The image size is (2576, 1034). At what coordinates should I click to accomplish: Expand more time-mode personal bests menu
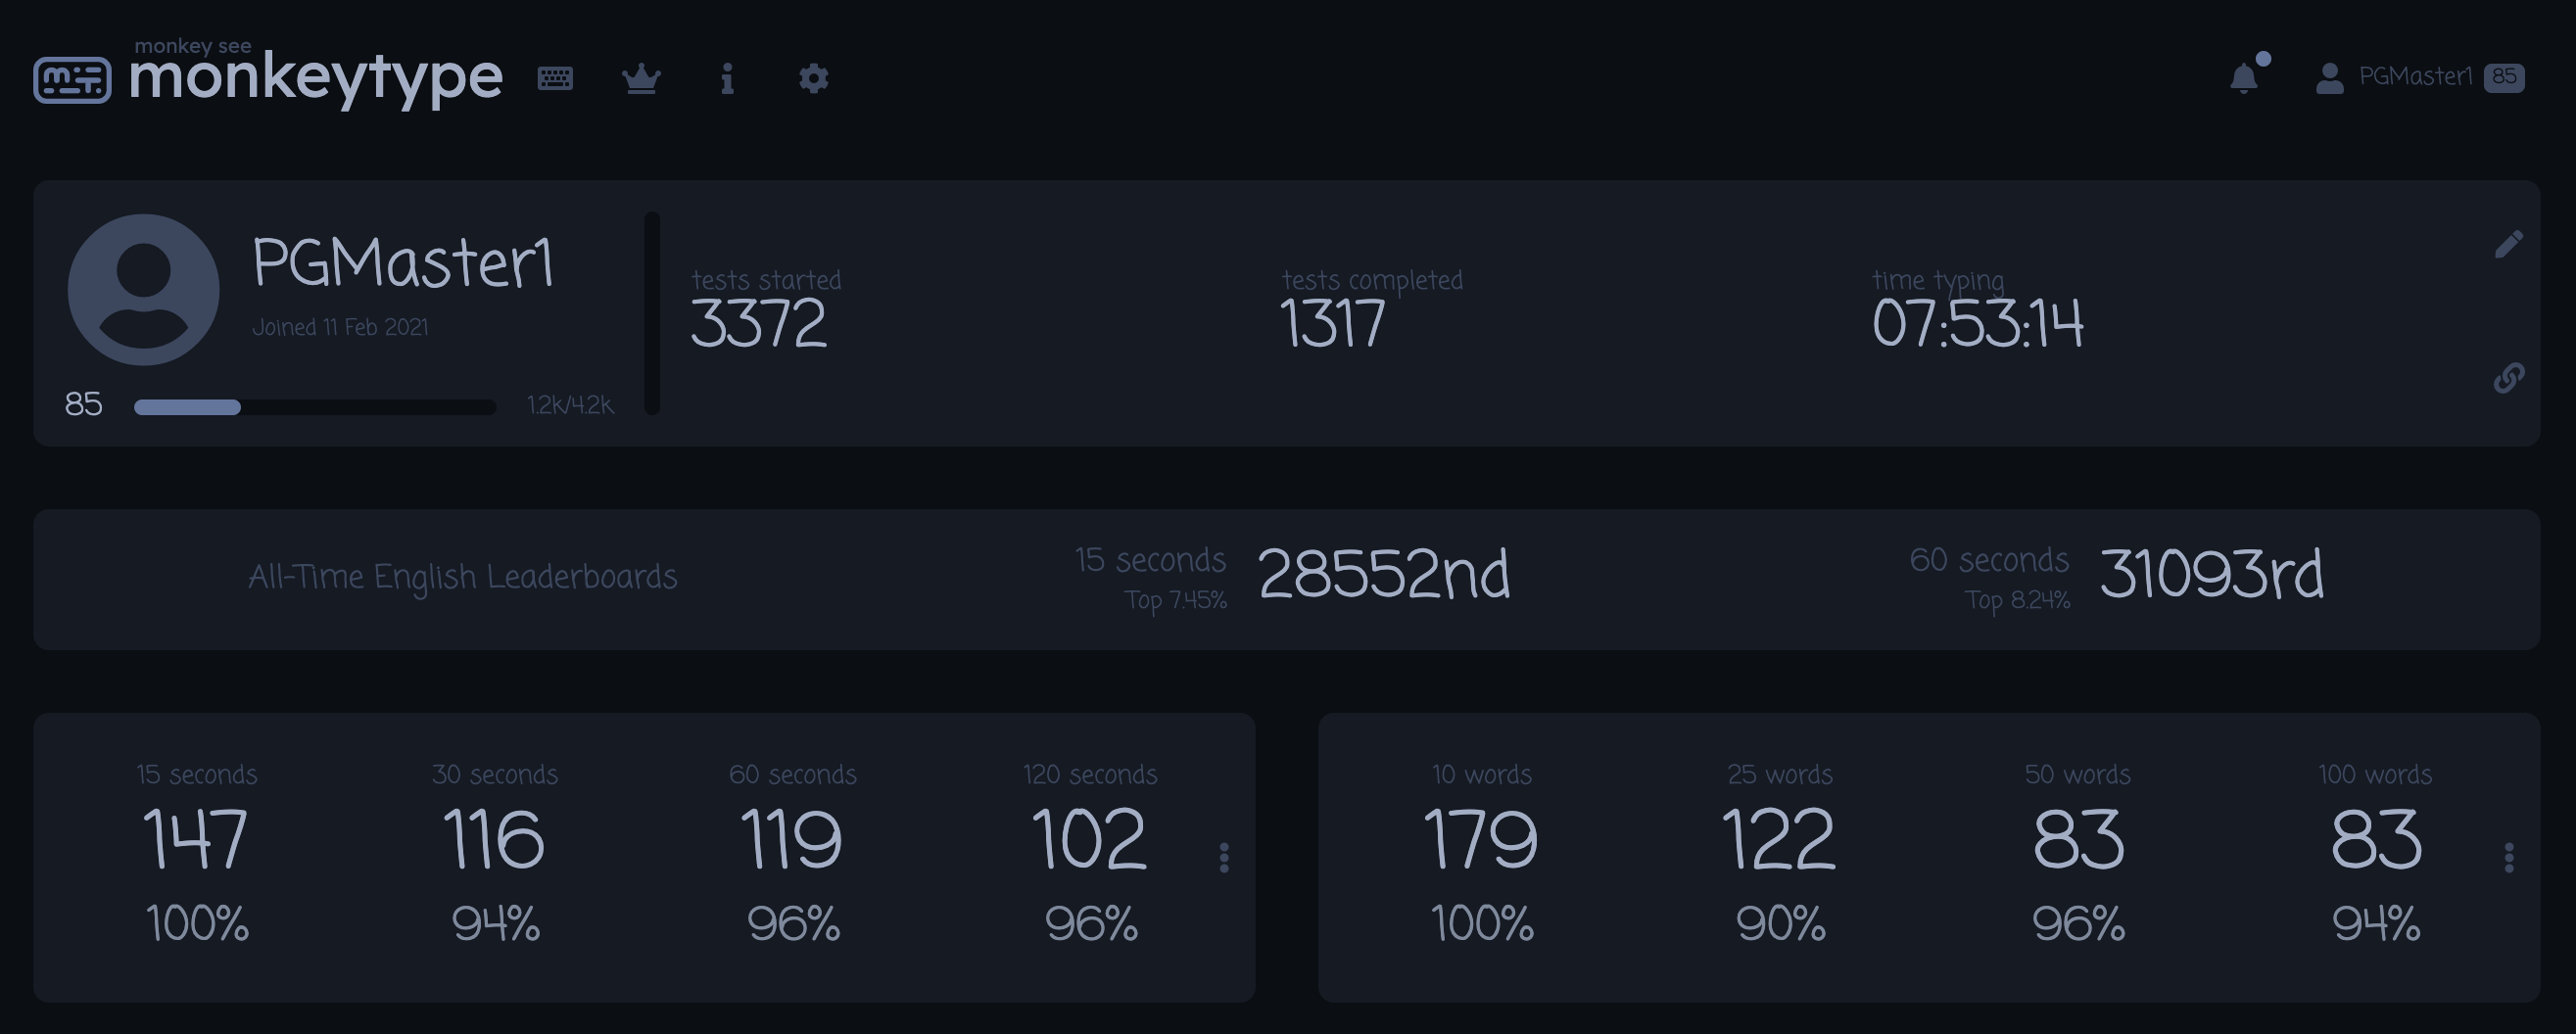click(x=1224, y=857)
